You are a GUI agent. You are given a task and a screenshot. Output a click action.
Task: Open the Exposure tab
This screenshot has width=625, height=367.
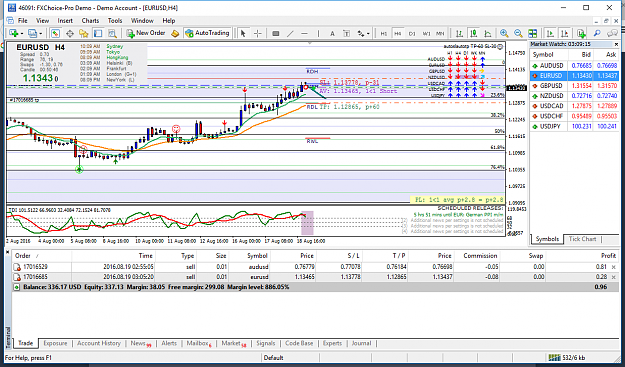click(x=55, y=343)
